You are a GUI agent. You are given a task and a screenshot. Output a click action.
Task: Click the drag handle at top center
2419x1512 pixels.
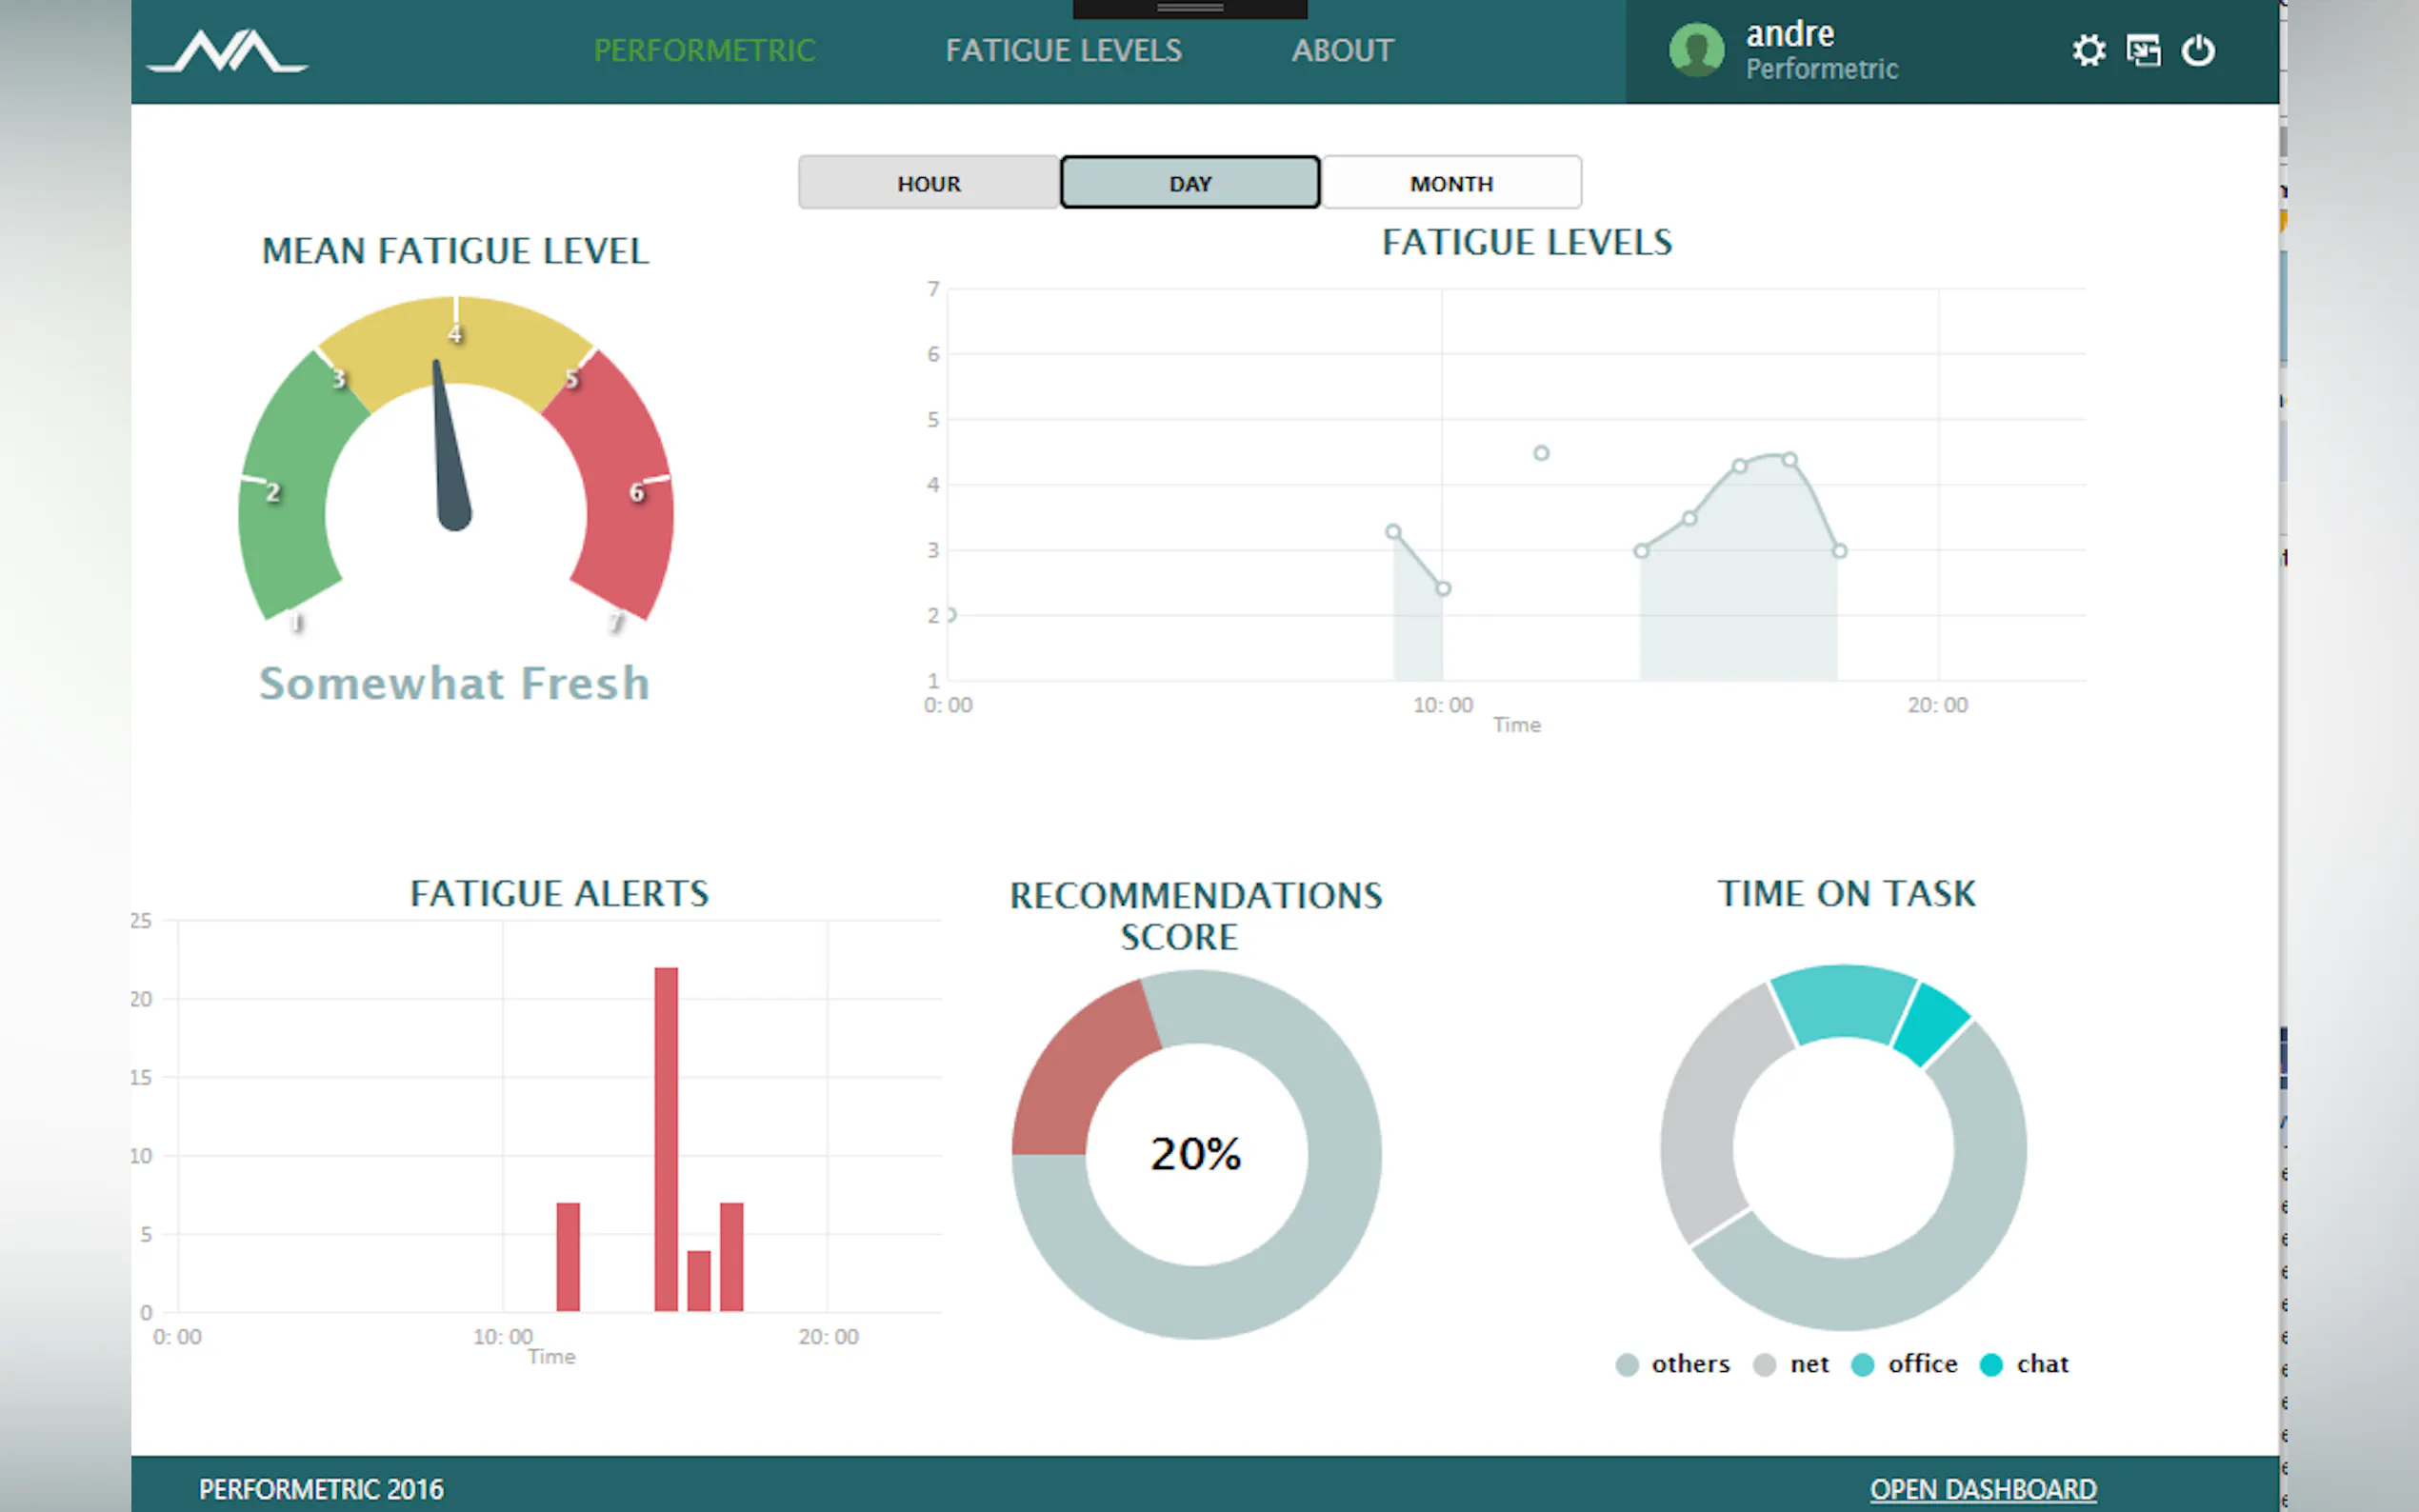pos(1190,8)
